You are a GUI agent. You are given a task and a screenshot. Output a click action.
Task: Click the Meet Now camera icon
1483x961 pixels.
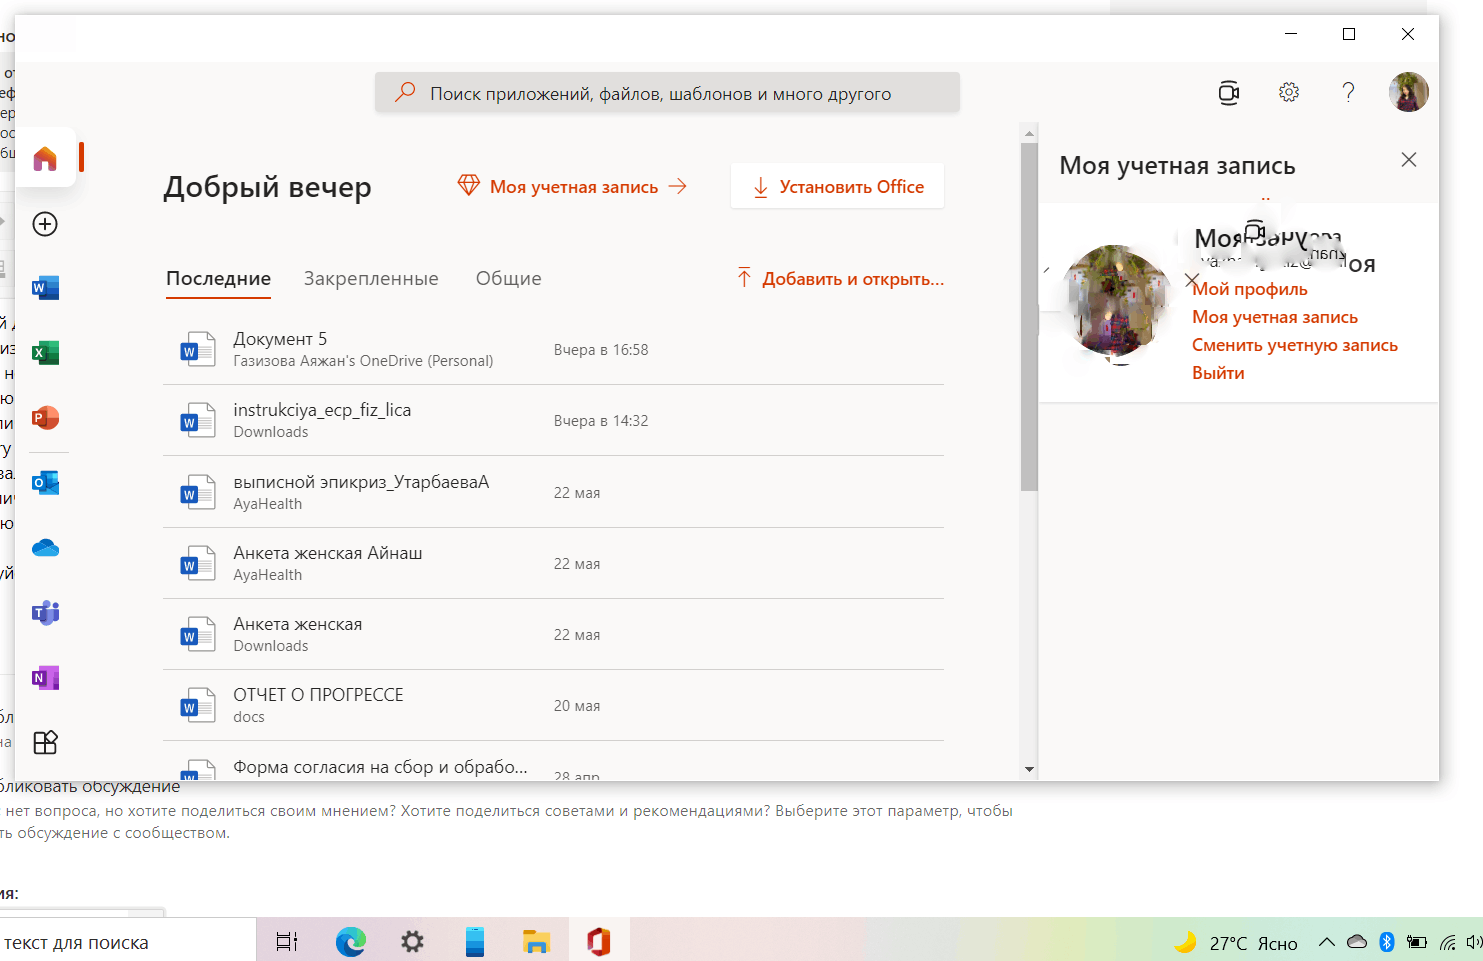pos(1229,93)
